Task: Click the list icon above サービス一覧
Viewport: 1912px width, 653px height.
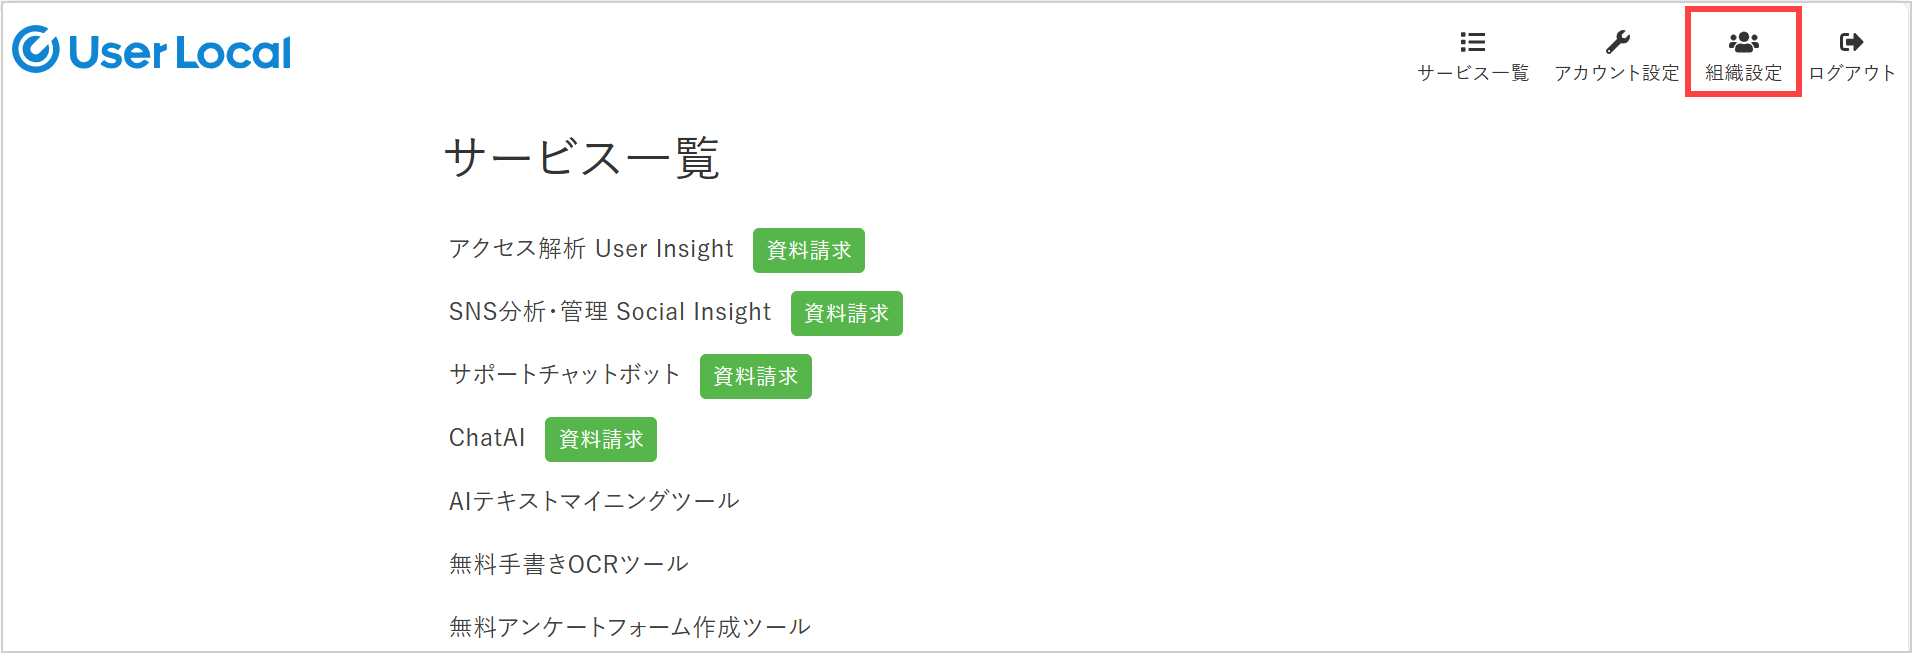Action: tap(1473, 42)
